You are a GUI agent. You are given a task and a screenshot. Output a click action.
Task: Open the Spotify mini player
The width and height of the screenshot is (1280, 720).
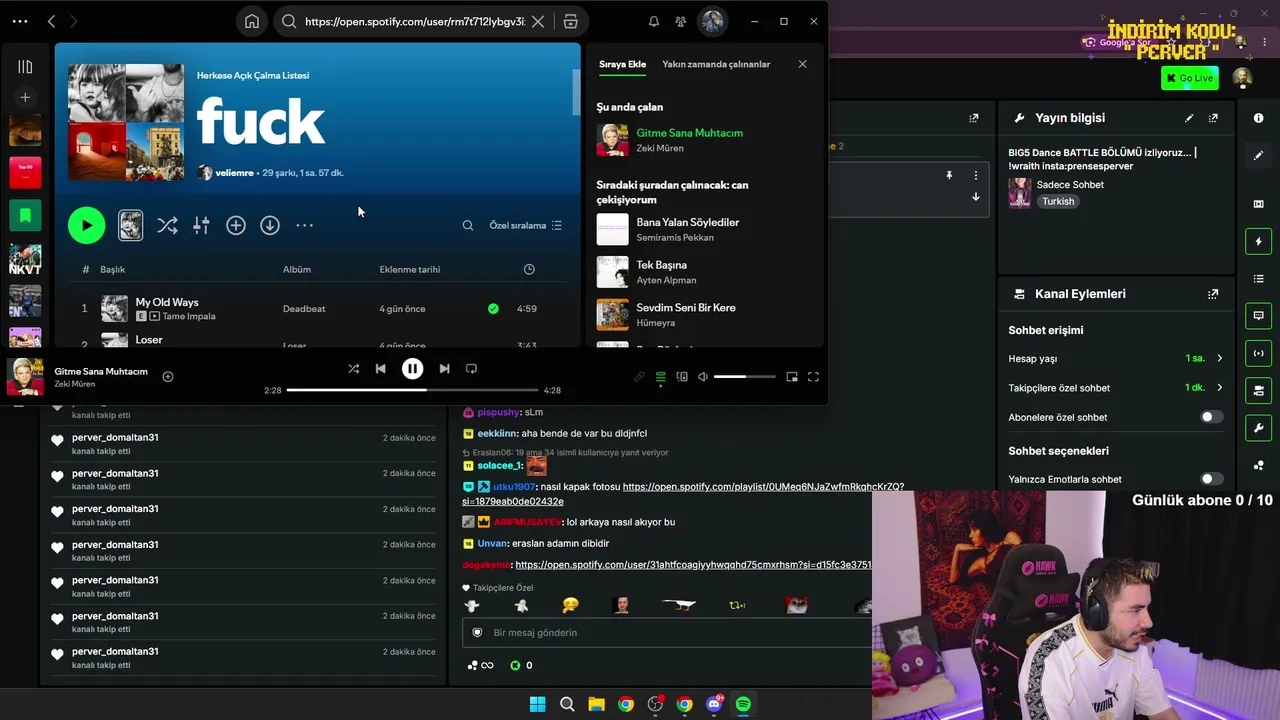coord(792,377)
